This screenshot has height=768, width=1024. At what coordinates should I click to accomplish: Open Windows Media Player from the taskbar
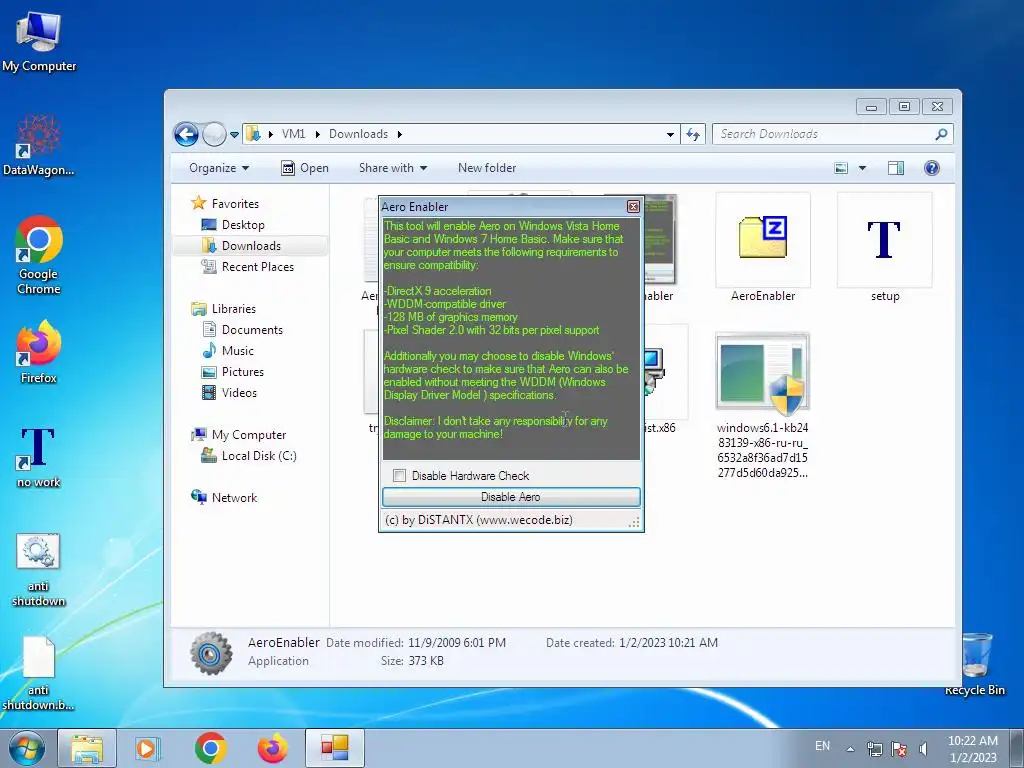point(147,748)
